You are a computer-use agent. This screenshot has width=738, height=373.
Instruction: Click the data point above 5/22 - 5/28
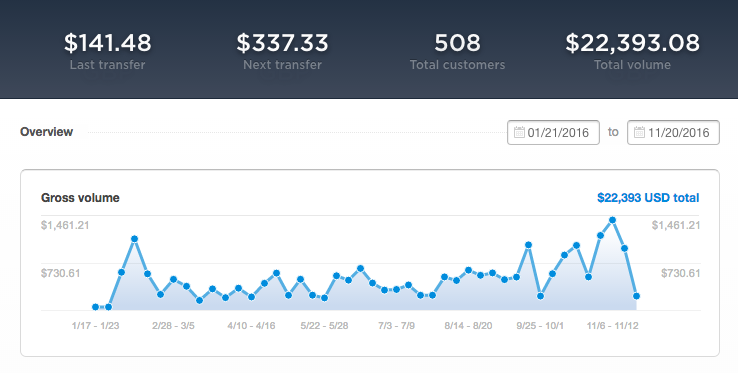(324, 298)
